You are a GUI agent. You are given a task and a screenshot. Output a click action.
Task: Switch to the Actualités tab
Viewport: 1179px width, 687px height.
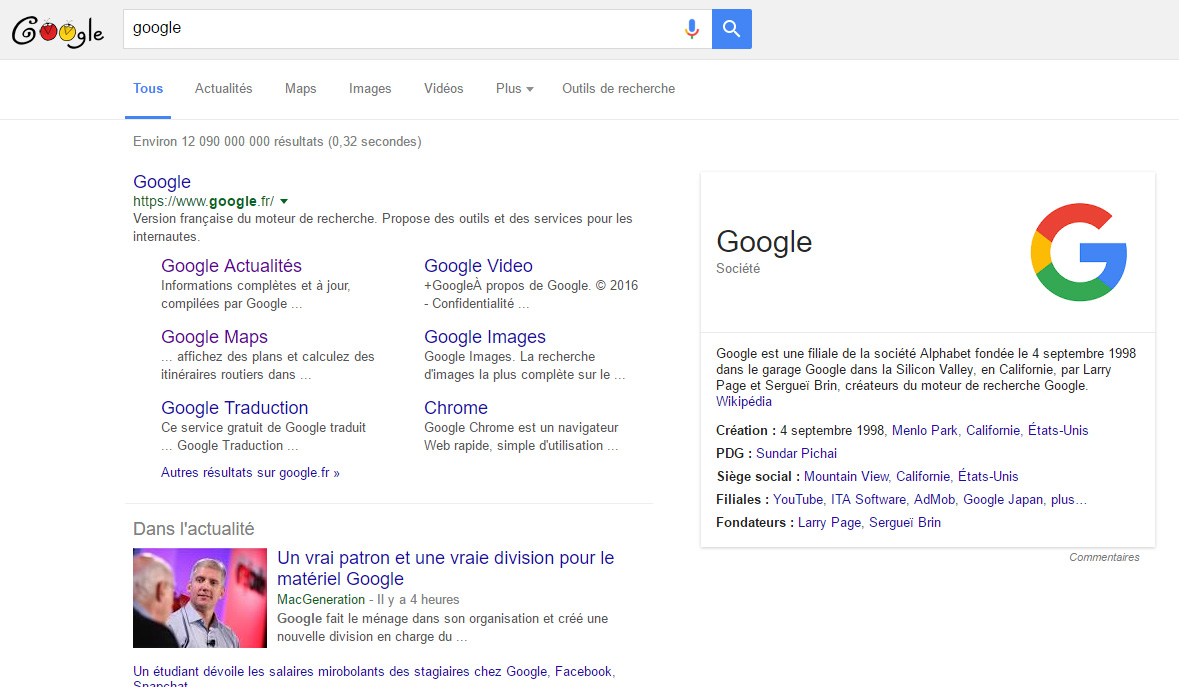coord(223,89)
